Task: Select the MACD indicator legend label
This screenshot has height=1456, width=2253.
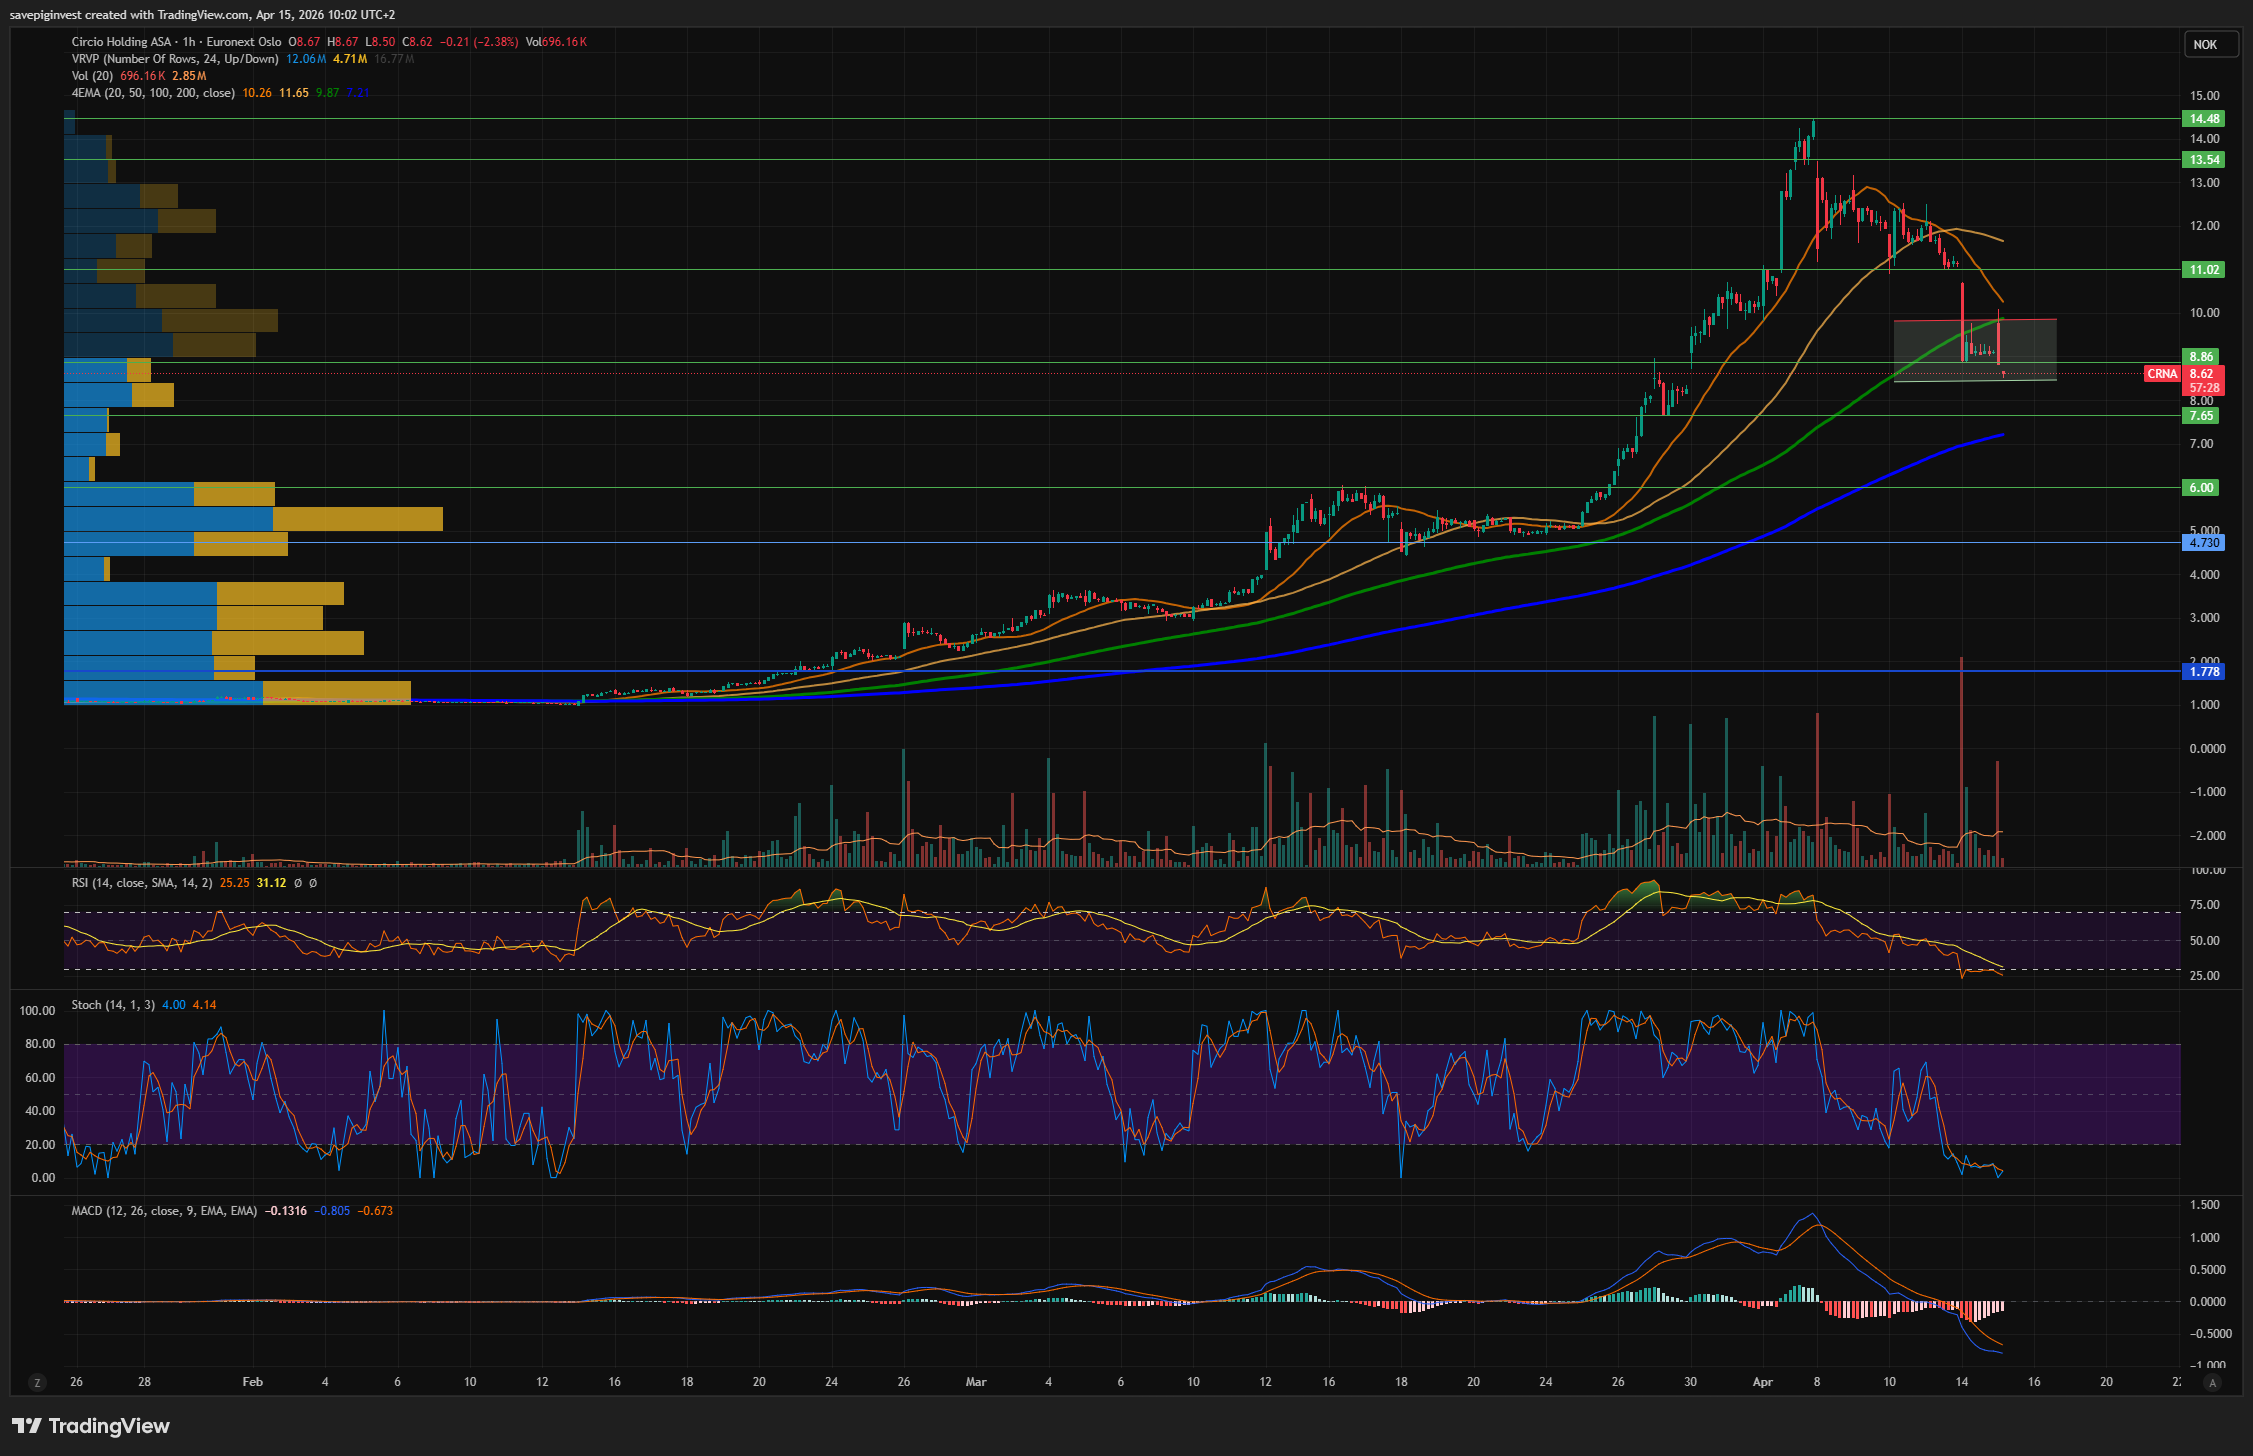Action: point(163,1211)
